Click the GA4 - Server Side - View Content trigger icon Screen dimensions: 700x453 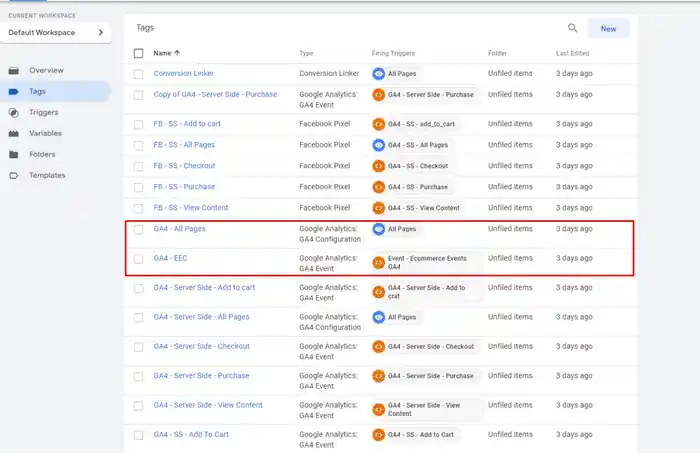[x=379, y=409]
